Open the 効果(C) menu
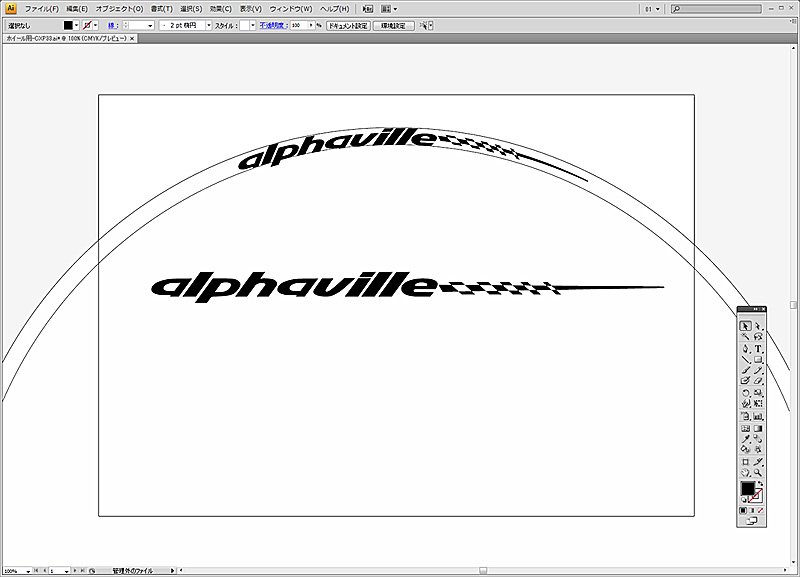 (220, 9)
